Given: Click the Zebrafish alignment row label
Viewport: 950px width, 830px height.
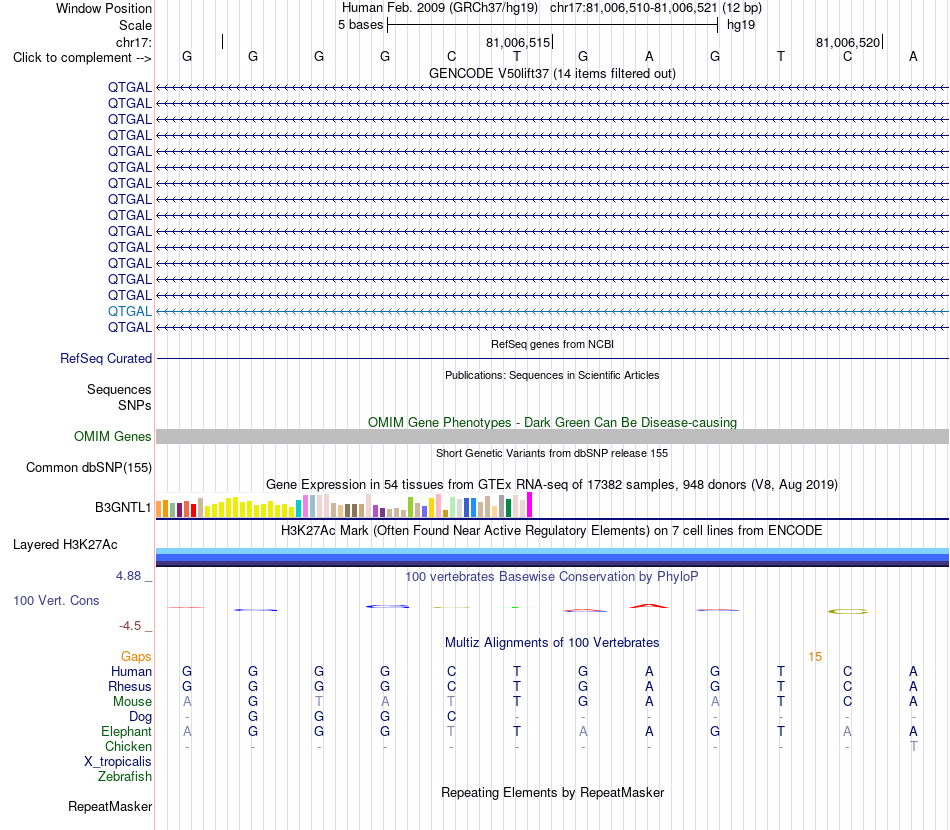Looking at the screenshot, I should click(x=125, y=777).
